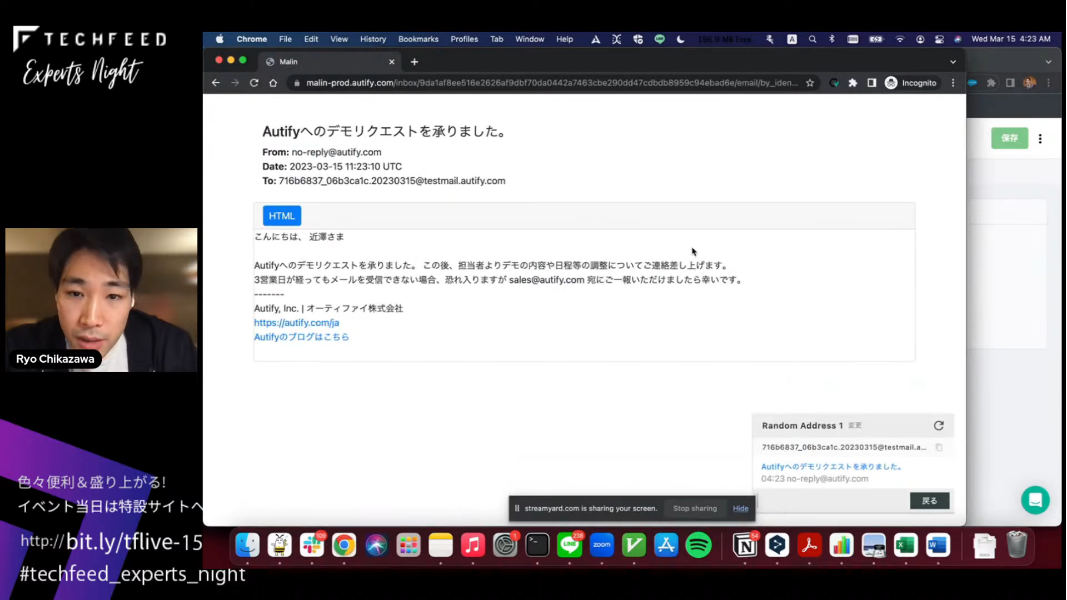This screenshot has width=1067, height=600.
Task: Open the Chrome home page button
Action: 273,83
